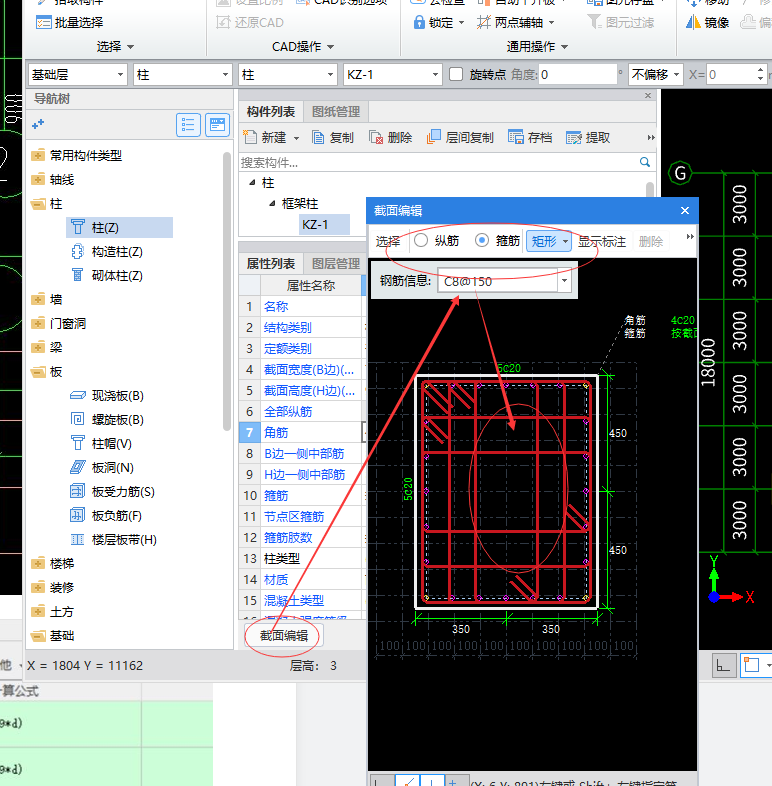Click 提取 extract button

point(588,137)
